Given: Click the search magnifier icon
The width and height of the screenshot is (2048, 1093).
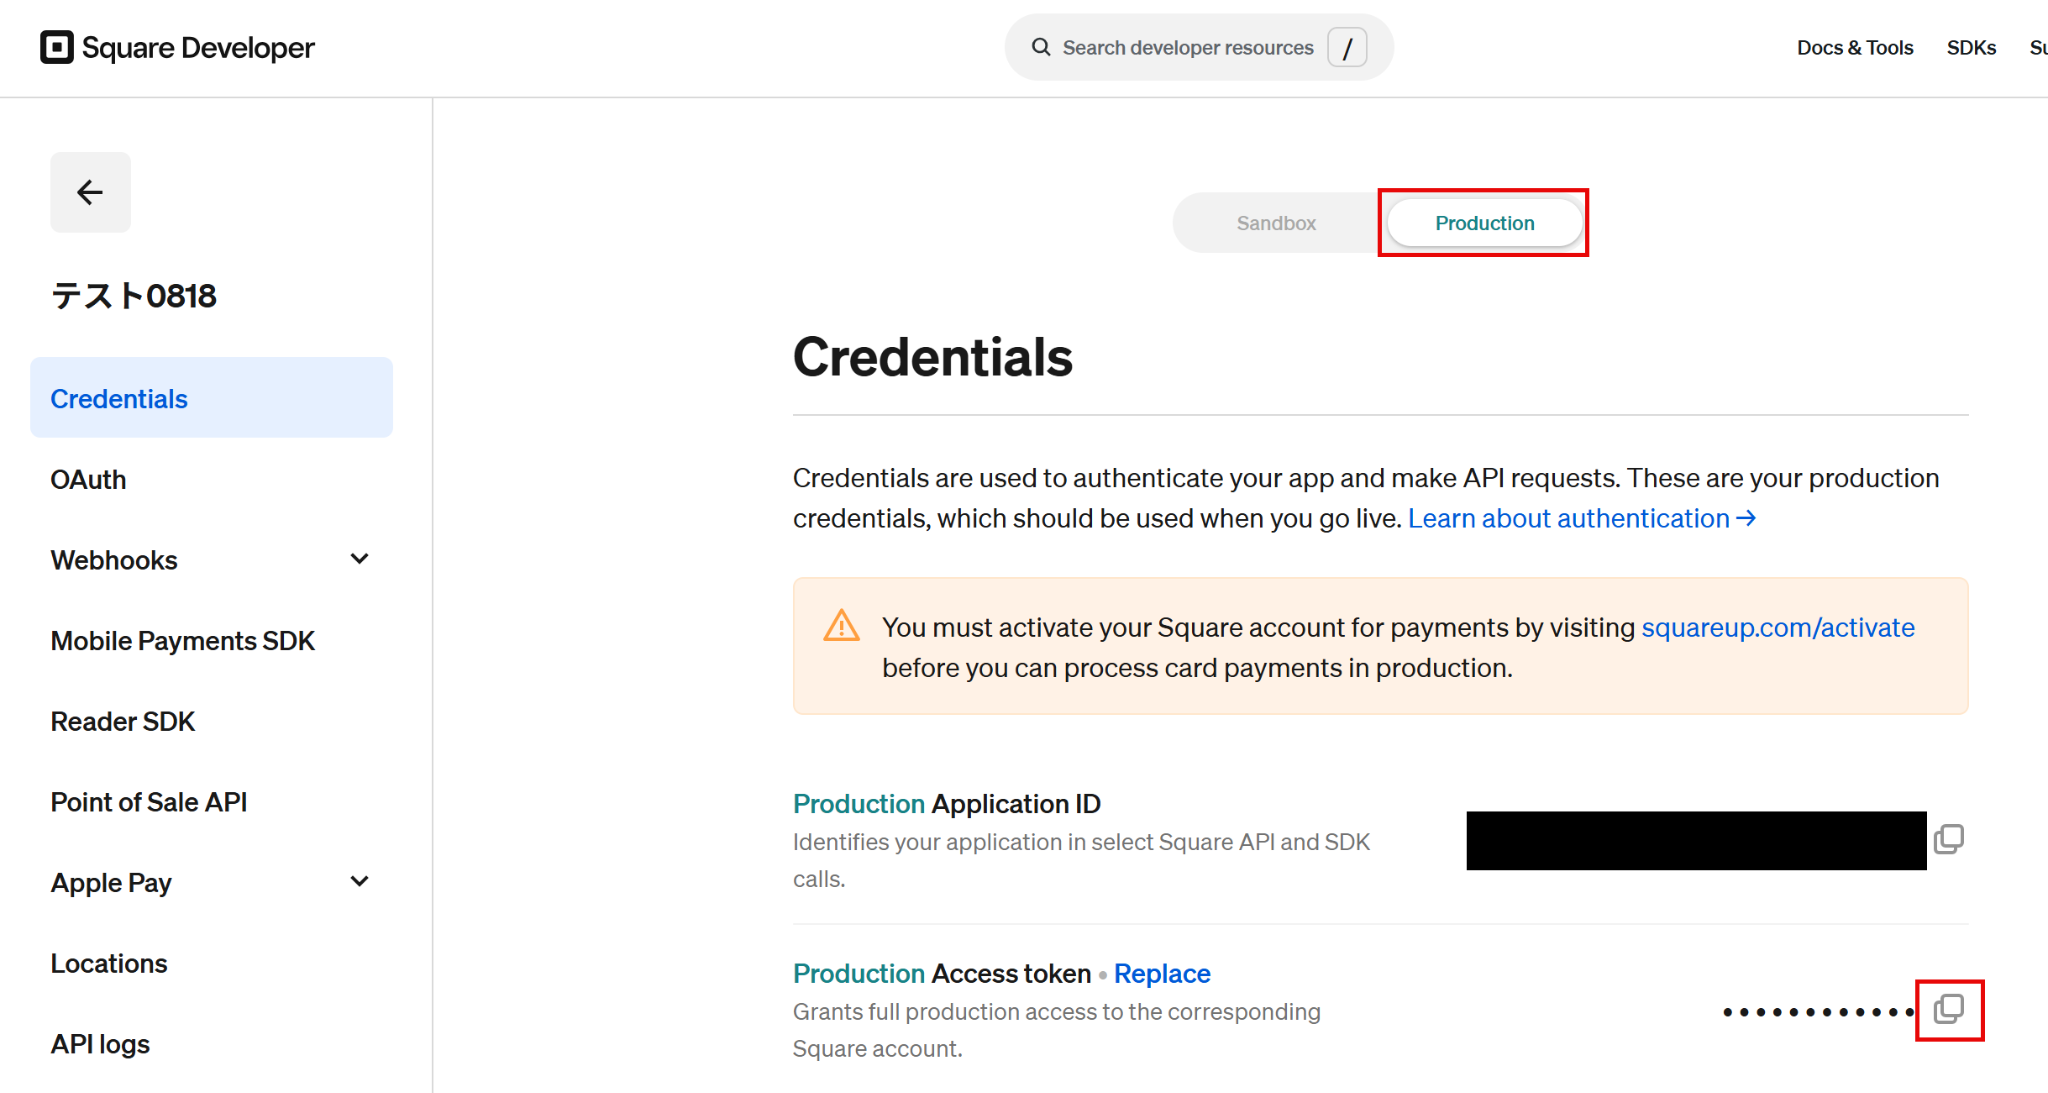Looking at the screenshot, I should pos(1041,47).
